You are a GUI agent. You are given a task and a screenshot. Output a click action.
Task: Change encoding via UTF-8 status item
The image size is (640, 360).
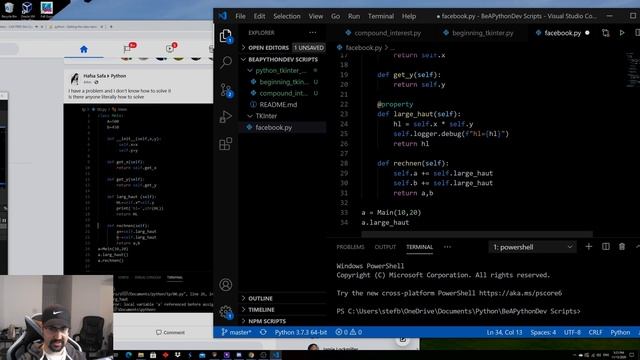click(x=572, y=332)
